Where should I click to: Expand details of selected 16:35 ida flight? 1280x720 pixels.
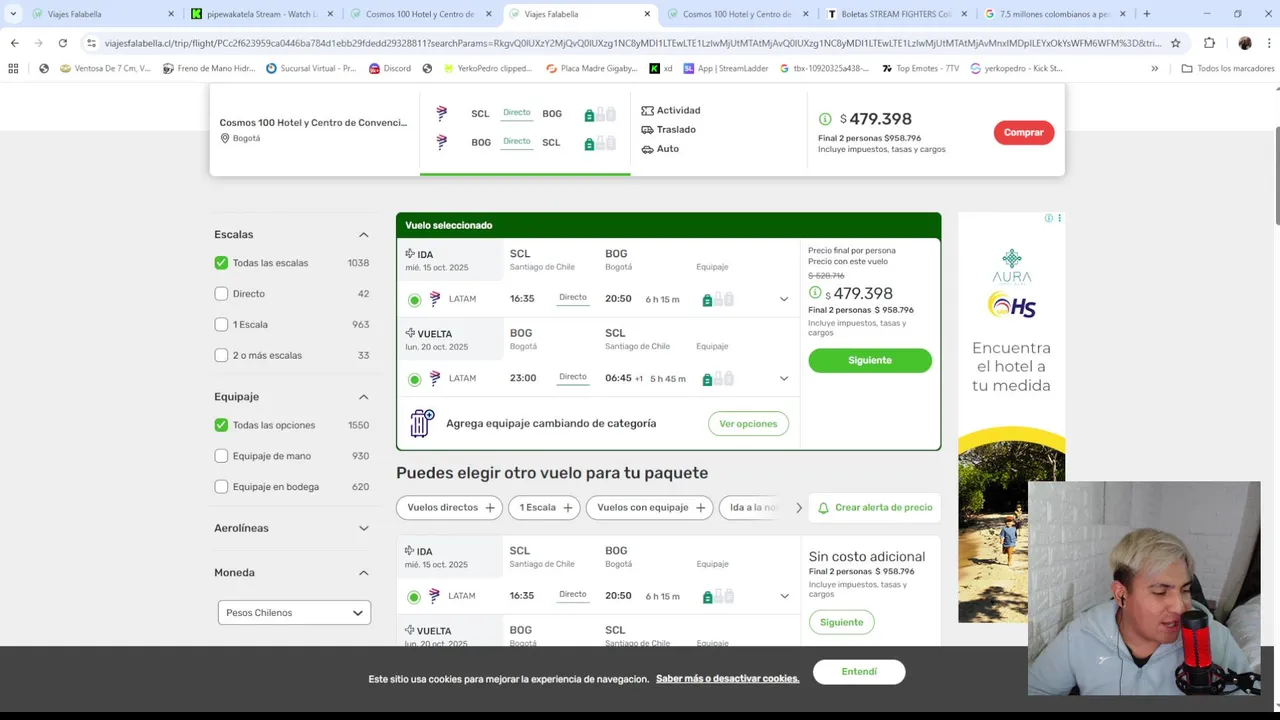tap(784, 299)
